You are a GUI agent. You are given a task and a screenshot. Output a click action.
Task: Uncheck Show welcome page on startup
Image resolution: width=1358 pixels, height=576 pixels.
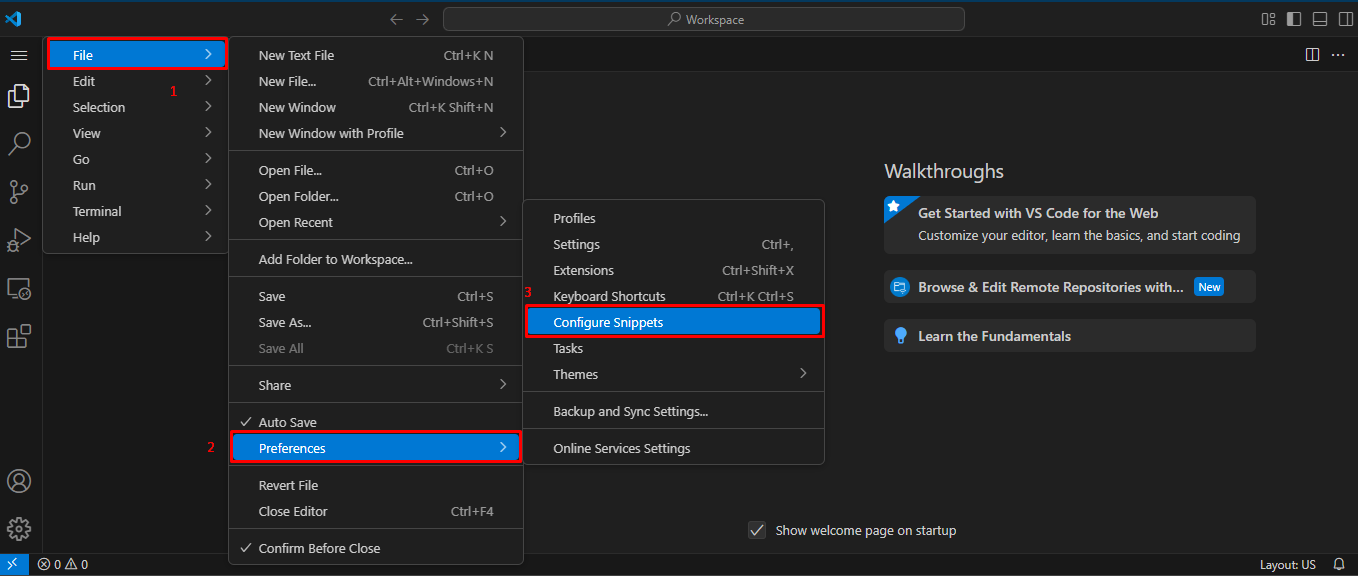click(x=757, y=530)
